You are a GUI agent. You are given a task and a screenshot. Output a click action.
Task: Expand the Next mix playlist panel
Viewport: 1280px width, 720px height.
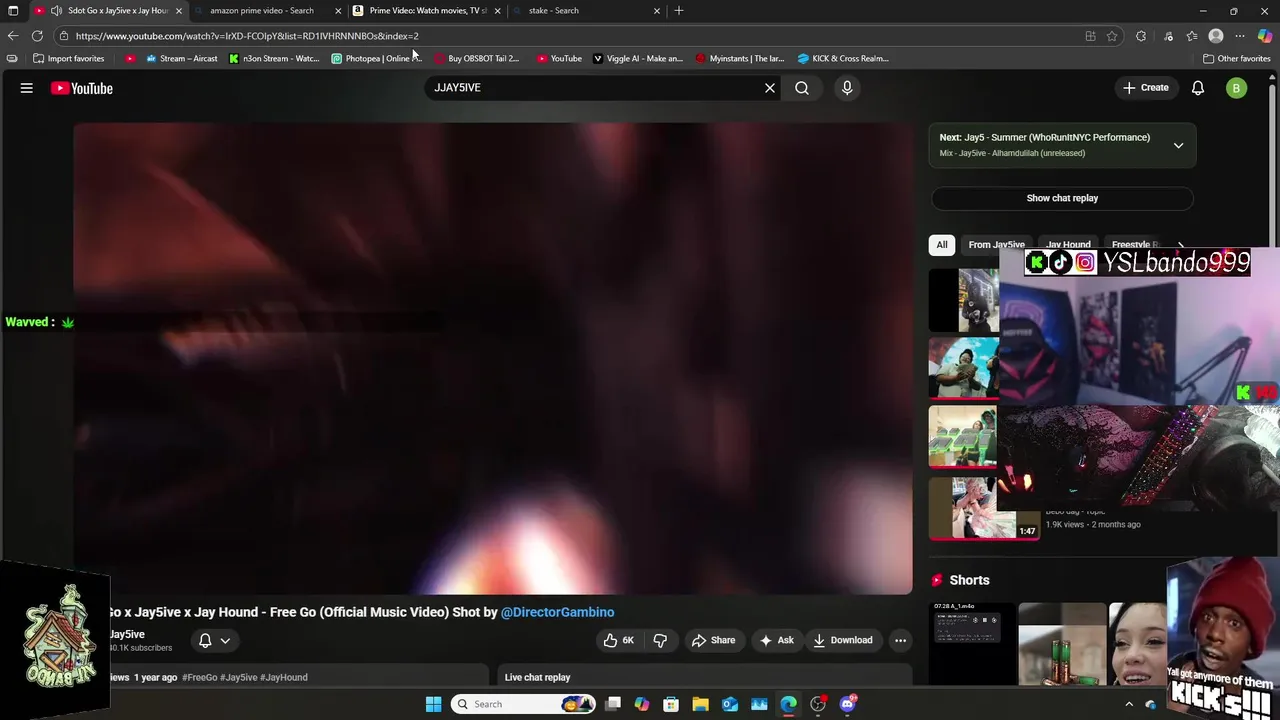pos(1178,145)
